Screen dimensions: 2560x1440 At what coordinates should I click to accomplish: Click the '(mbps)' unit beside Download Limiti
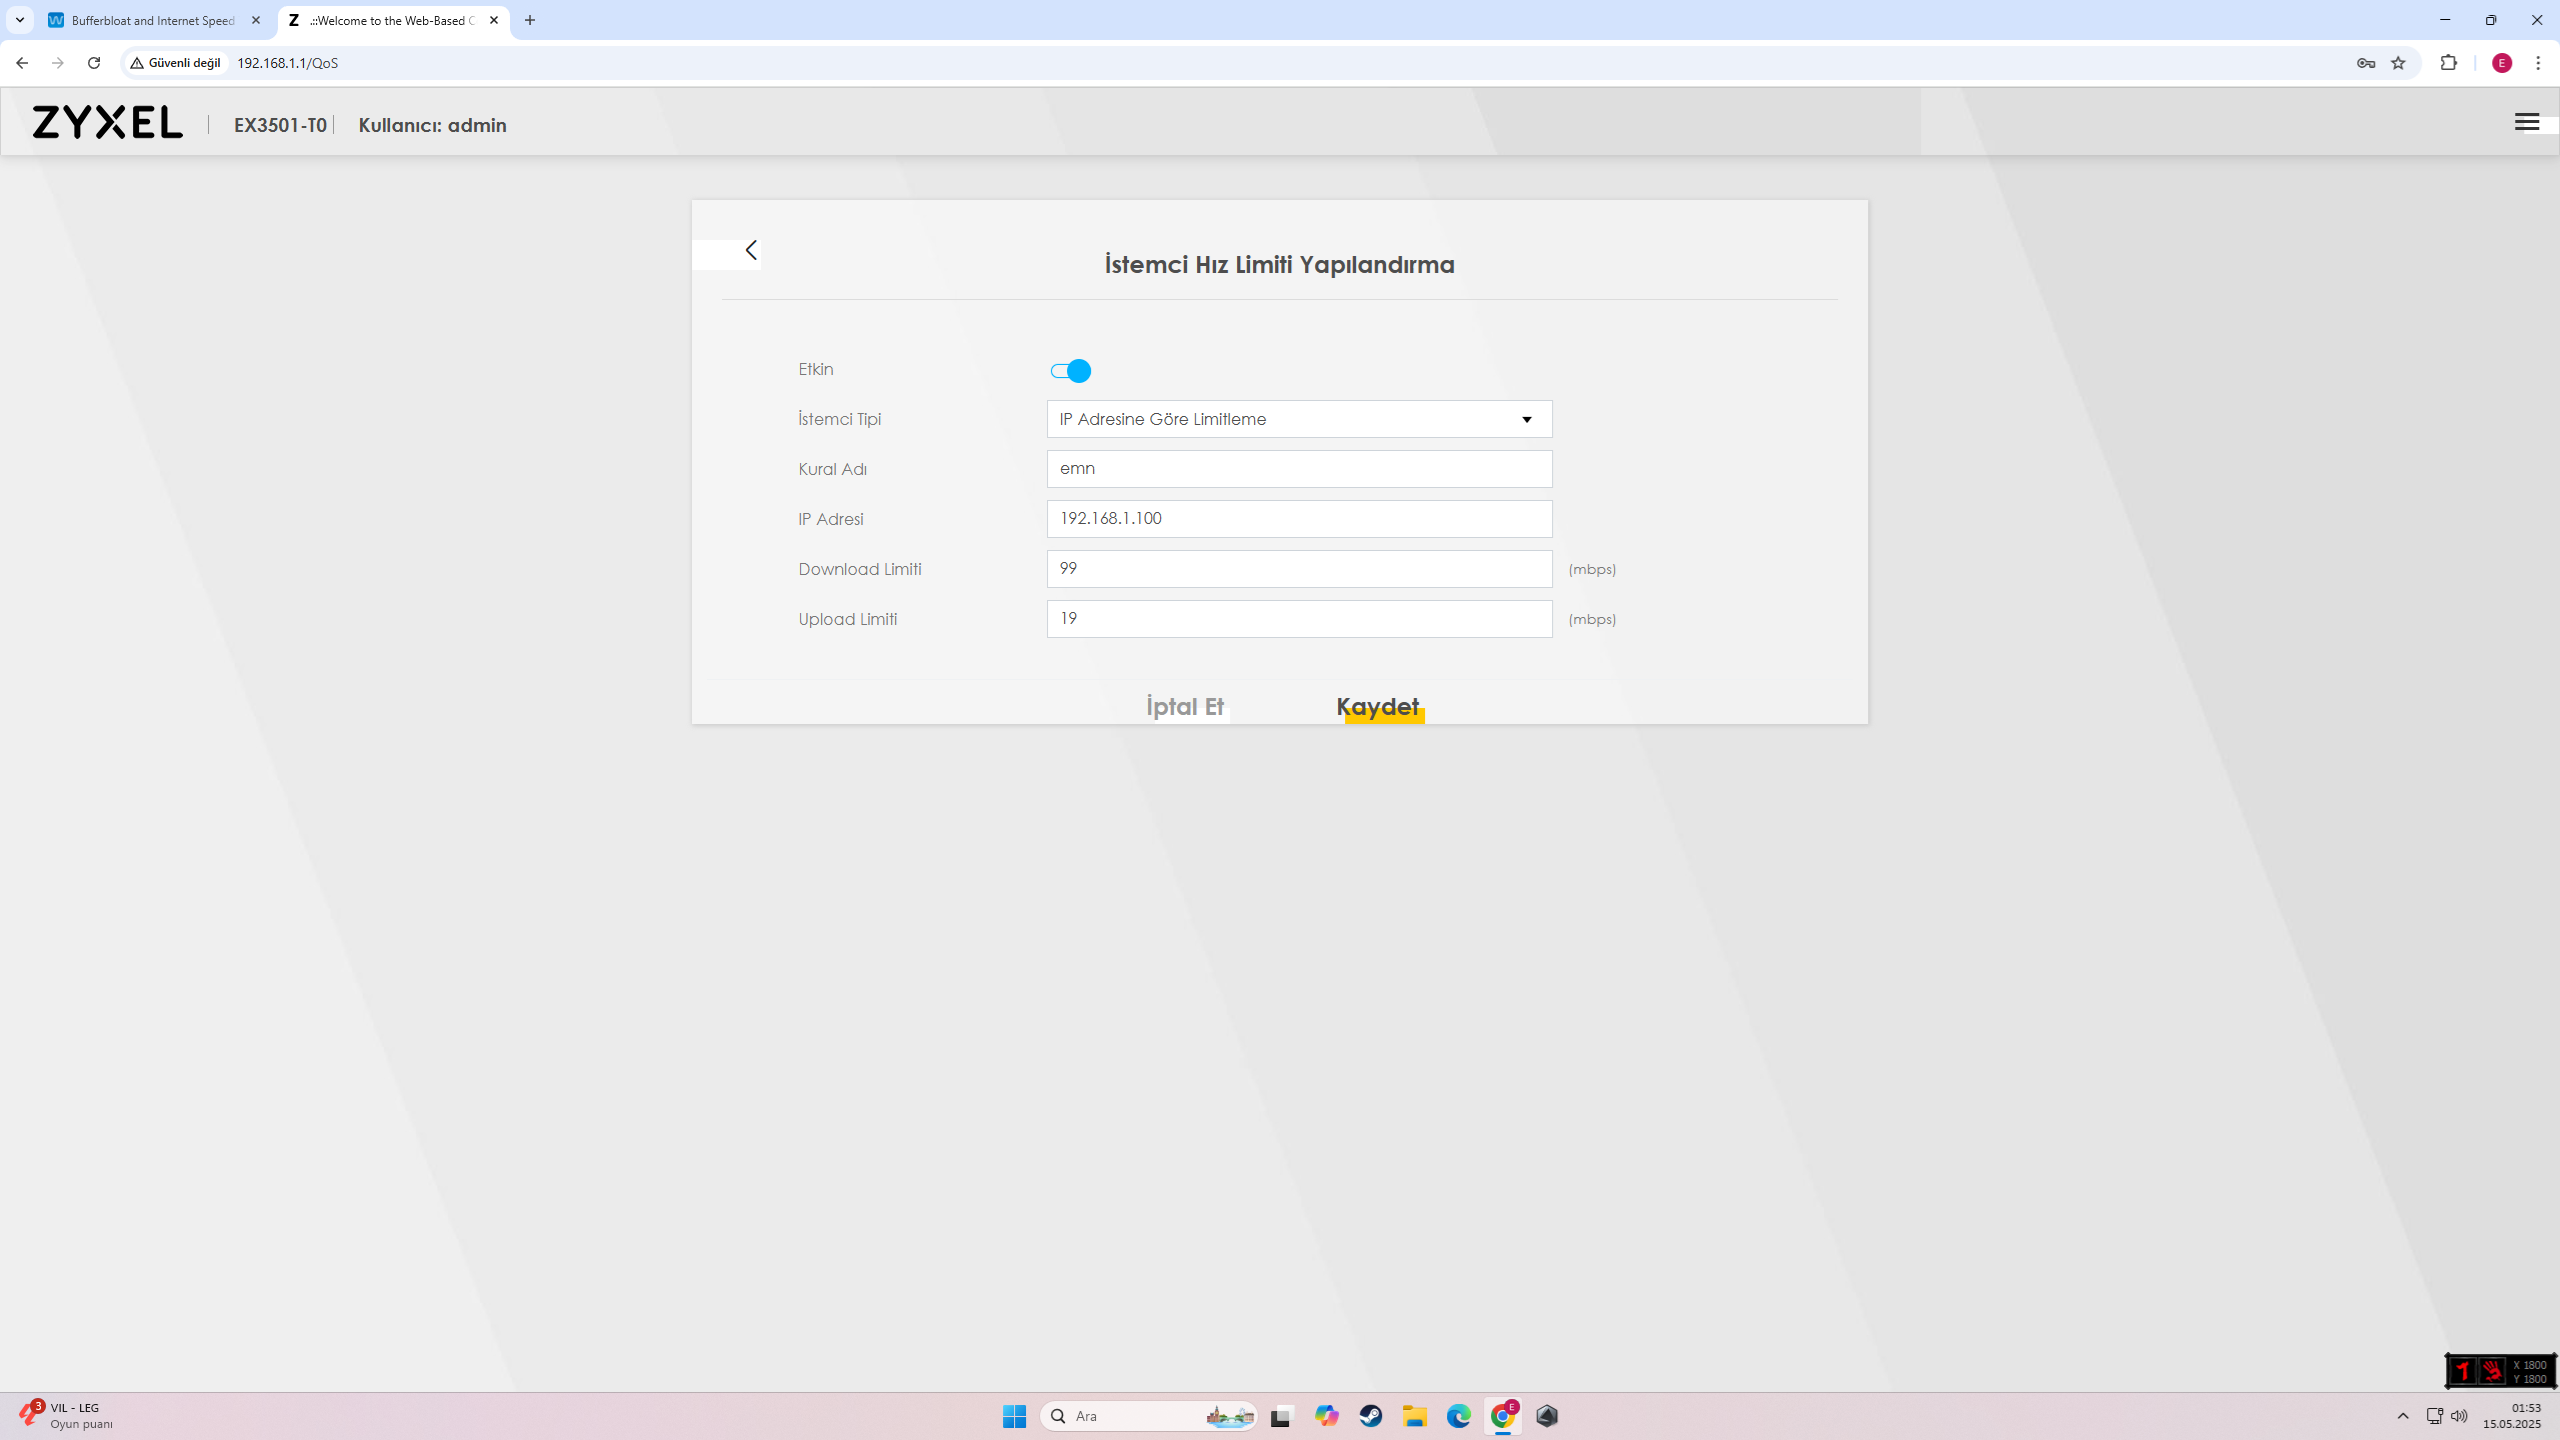(x=1592, y=569)
